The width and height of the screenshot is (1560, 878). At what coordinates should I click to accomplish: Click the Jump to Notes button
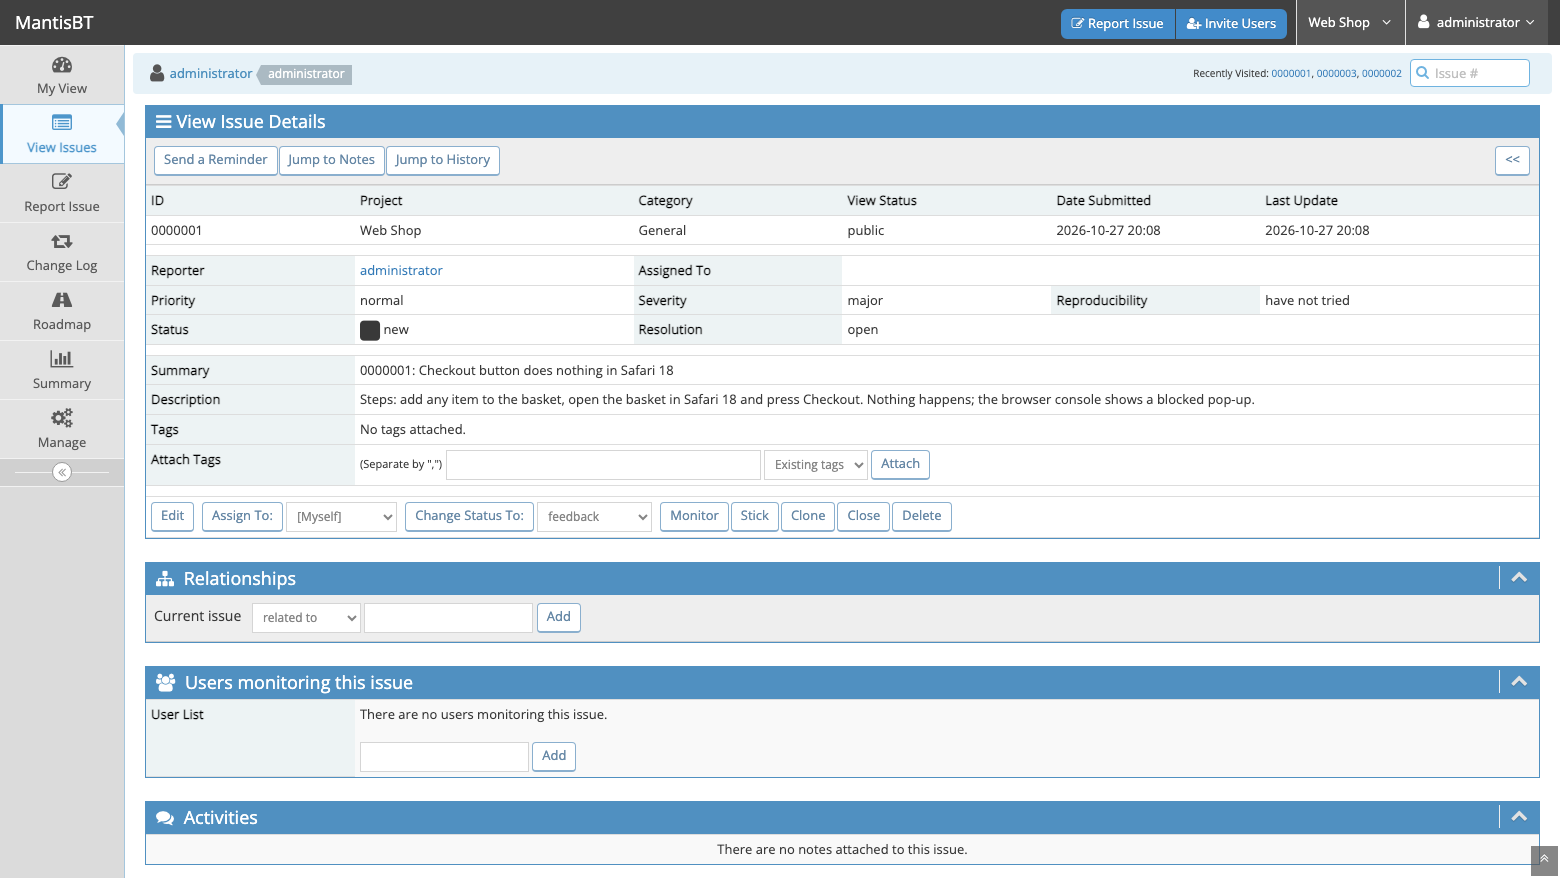tap(331, 160)
